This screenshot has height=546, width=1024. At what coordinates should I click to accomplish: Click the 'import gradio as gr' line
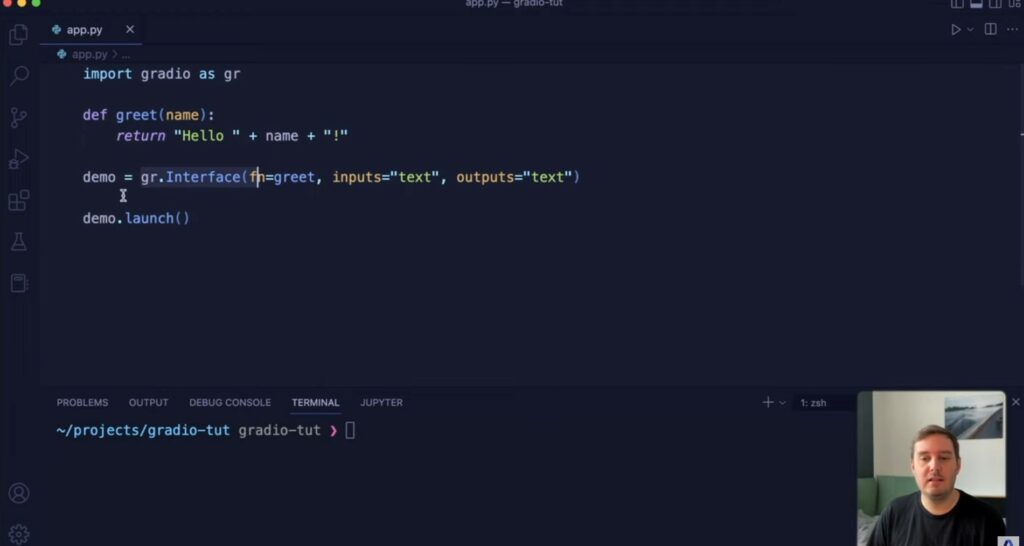[161, 74]
